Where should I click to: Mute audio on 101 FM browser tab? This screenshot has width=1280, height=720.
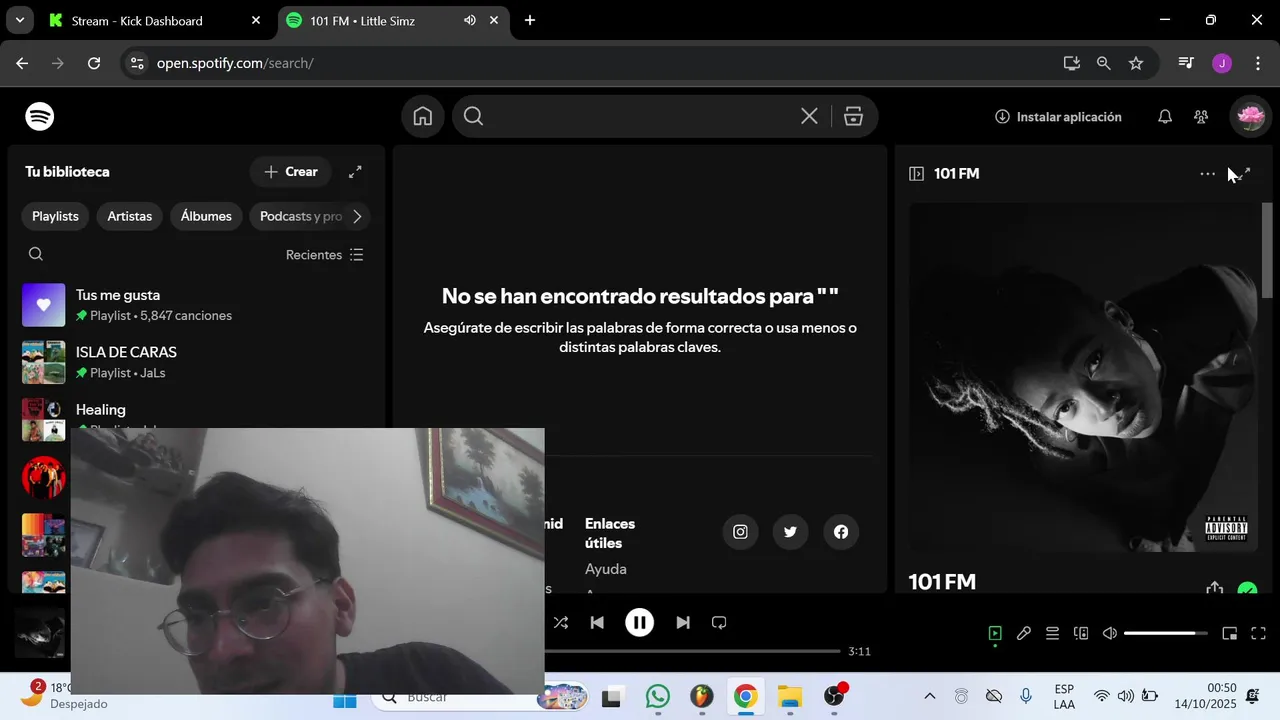point(470,20)
